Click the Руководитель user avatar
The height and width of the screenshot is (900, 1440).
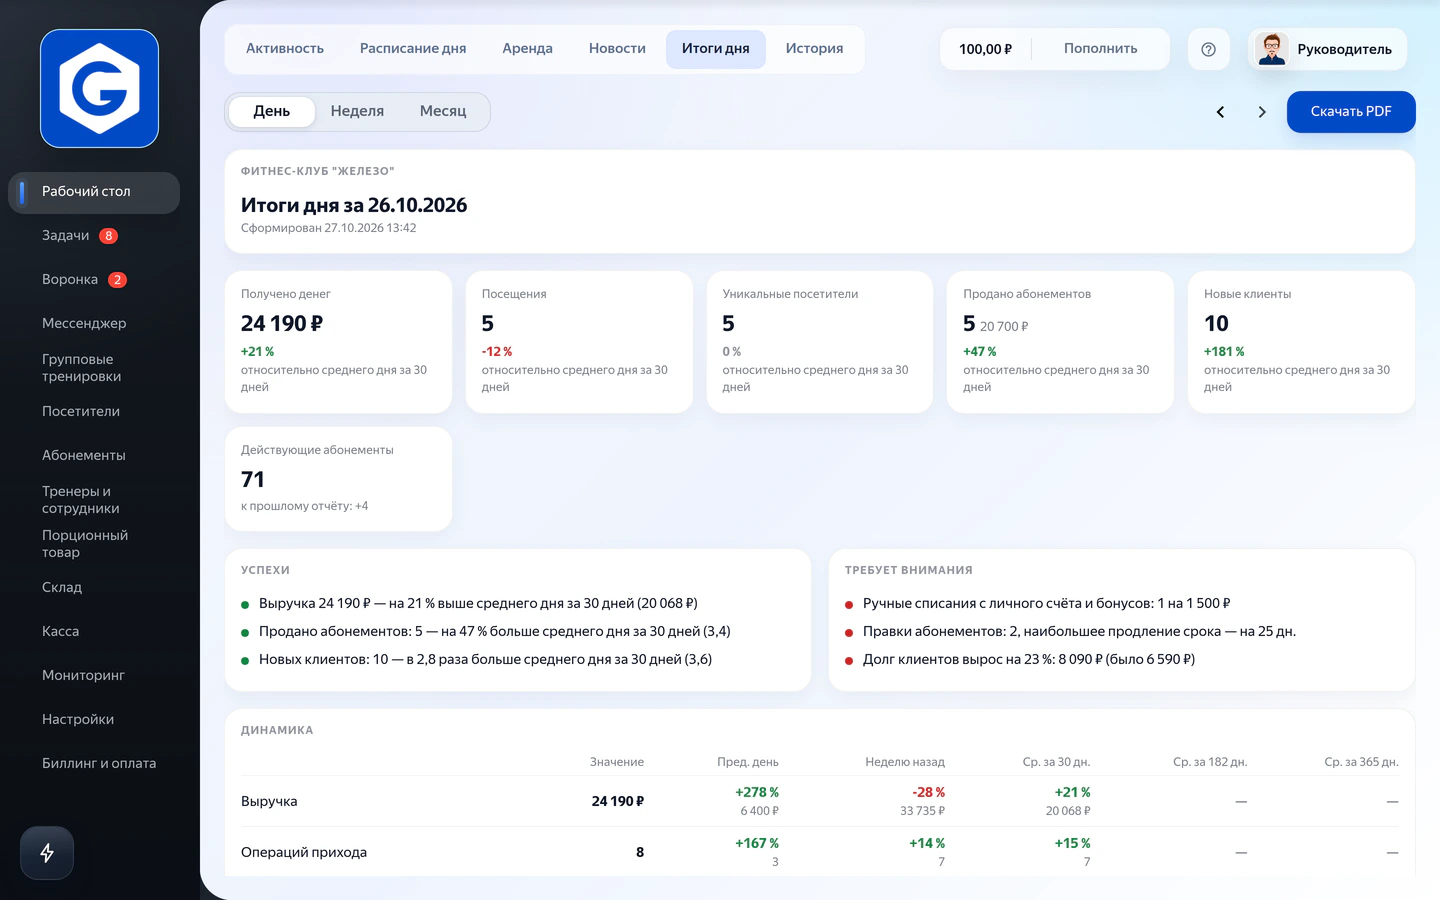click(1272, 49)
